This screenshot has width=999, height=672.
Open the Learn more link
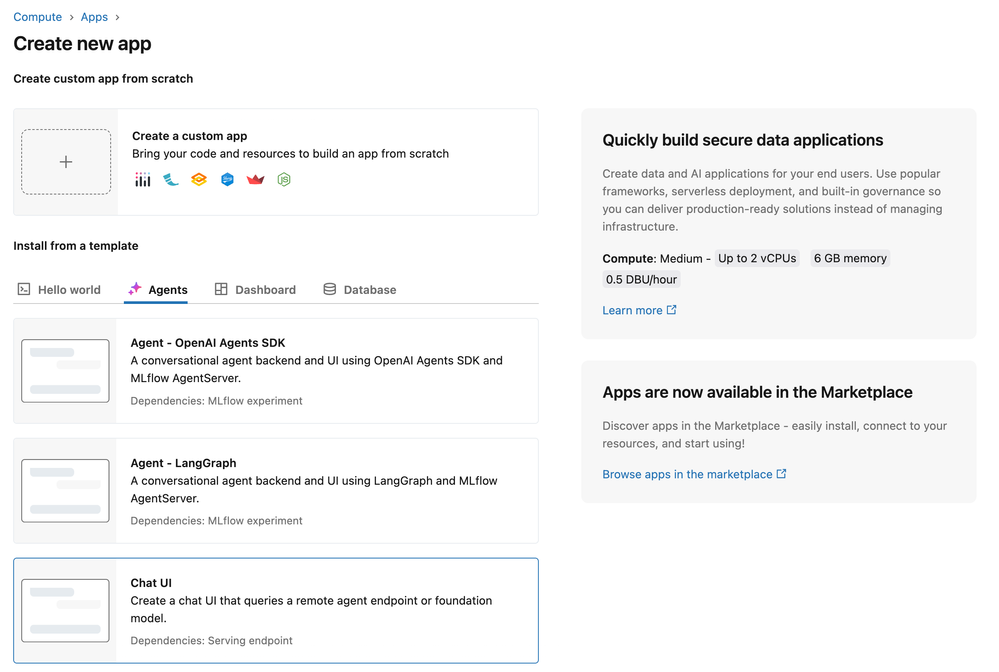pyautogui.click(x=632, y=310)
